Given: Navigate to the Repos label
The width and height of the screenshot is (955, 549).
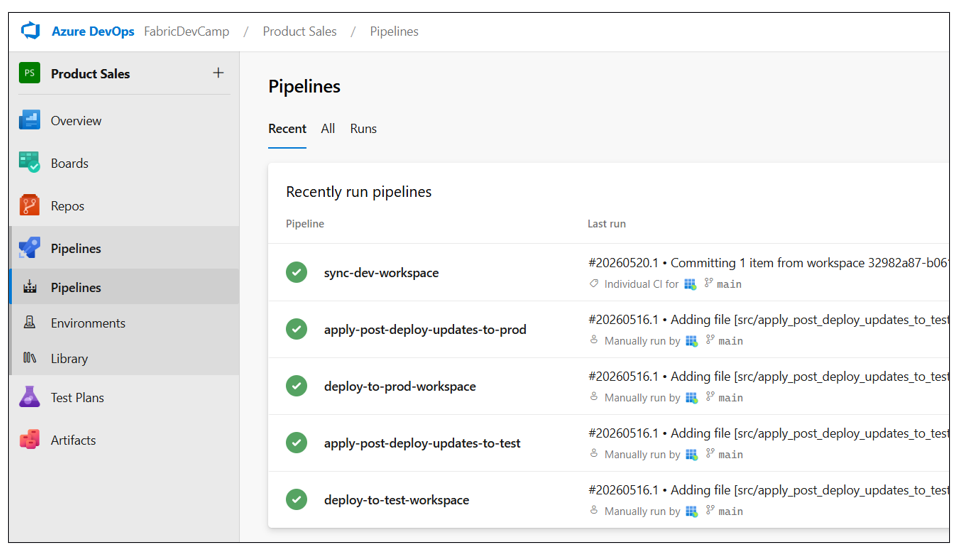Looking at the screenshot, I should pyautogui.click(x=68, y=206).
